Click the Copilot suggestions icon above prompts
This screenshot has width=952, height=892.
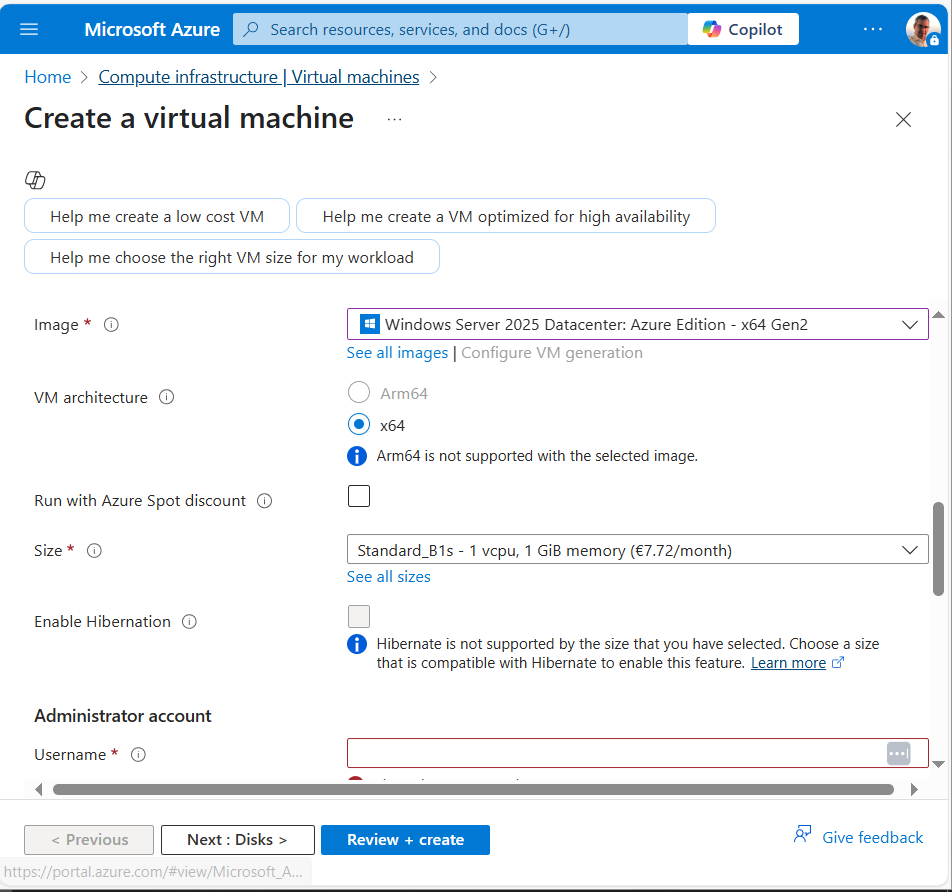35,180
